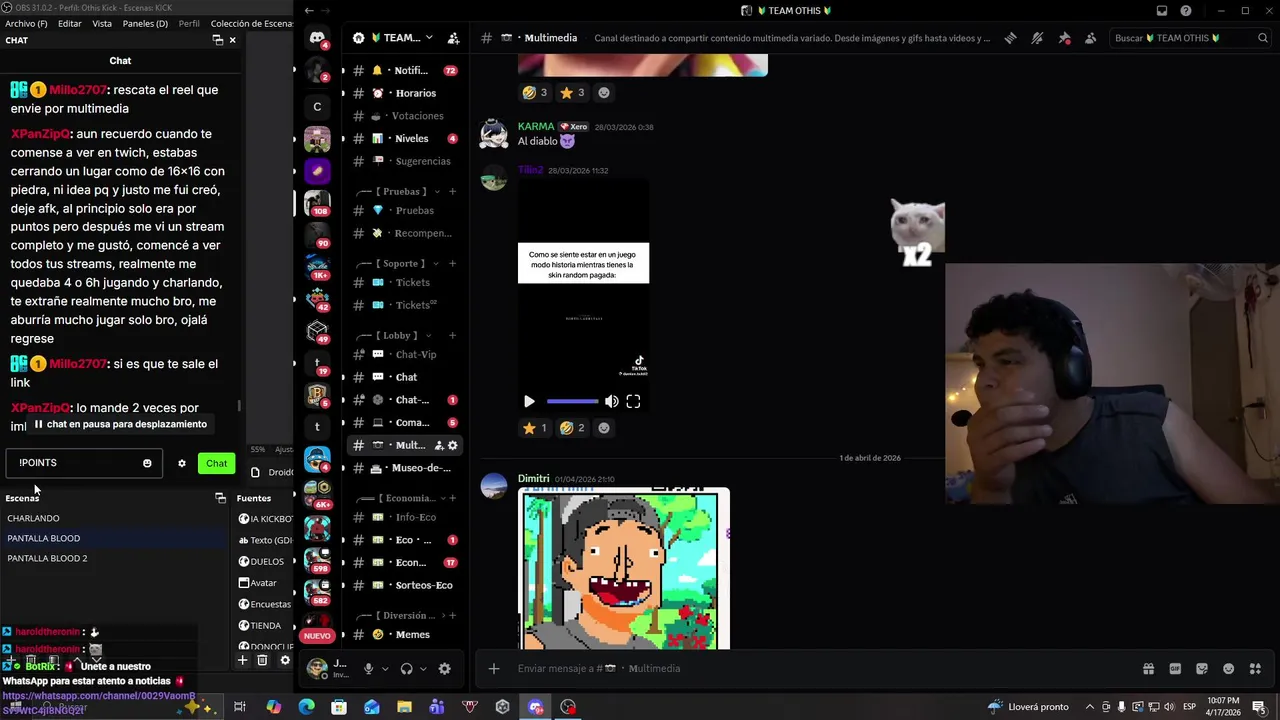Invite people icon next to TEAM server name

[453, 38]
